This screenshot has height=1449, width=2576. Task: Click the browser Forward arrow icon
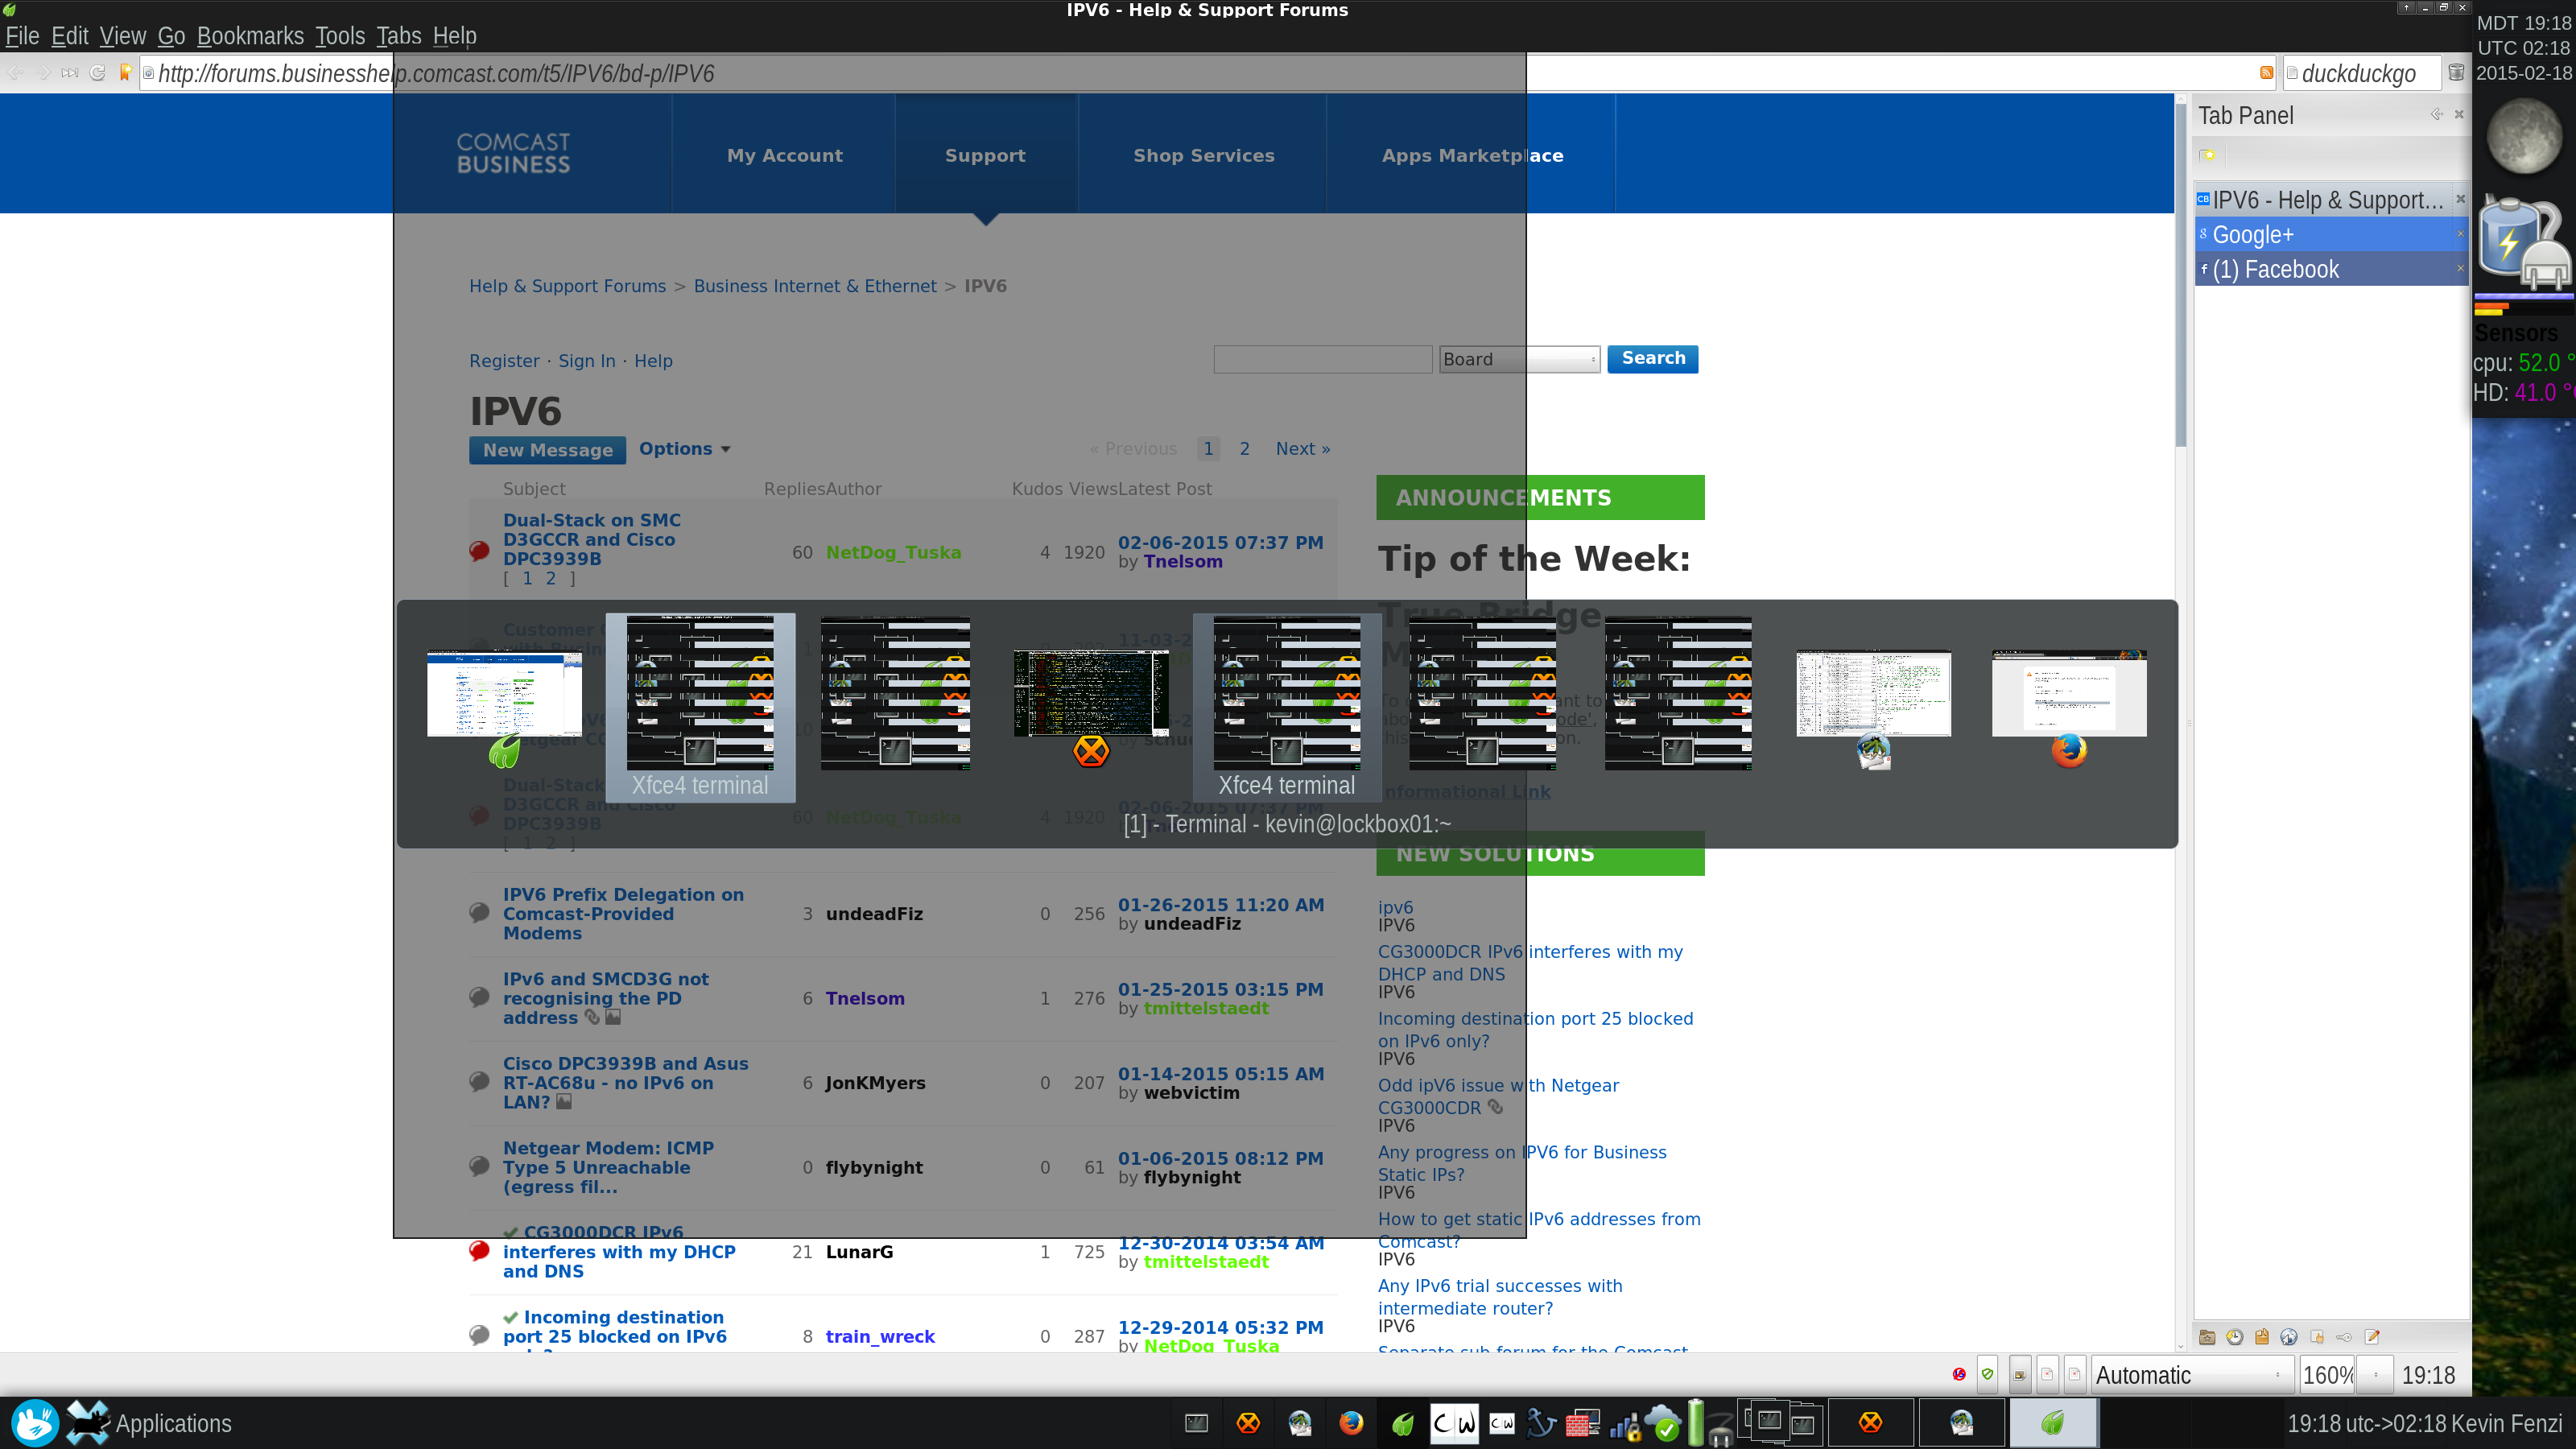(42, 73)
